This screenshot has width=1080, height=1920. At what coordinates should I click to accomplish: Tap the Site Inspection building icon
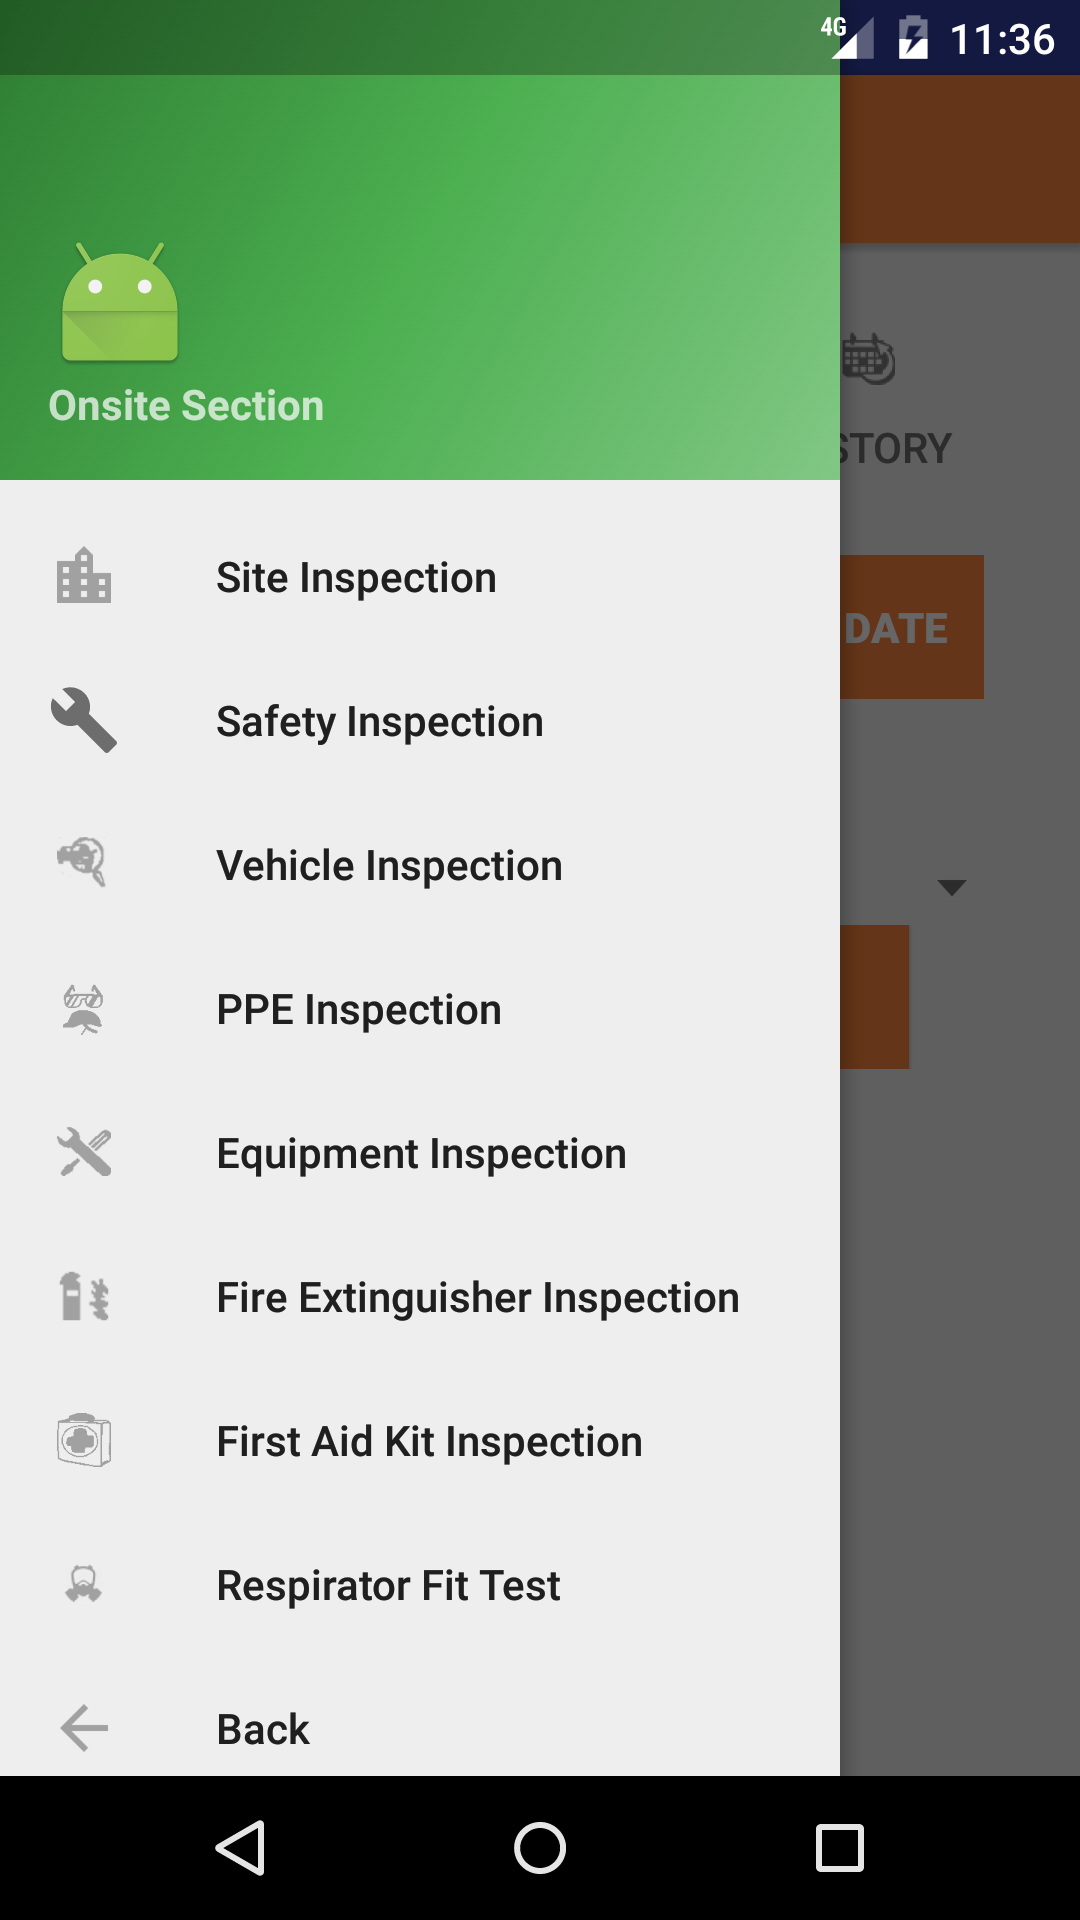(84, 577)
